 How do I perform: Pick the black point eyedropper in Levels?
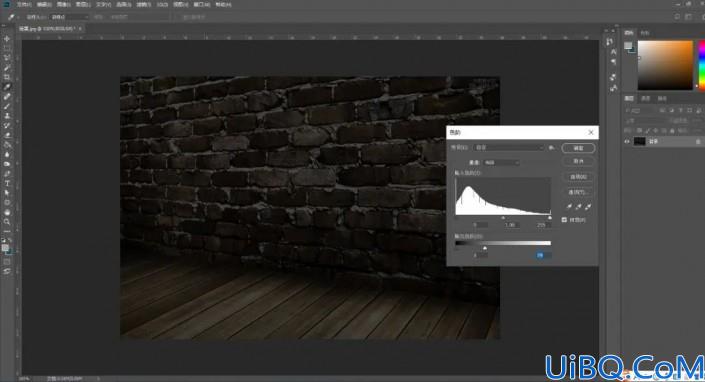point(569,206)
